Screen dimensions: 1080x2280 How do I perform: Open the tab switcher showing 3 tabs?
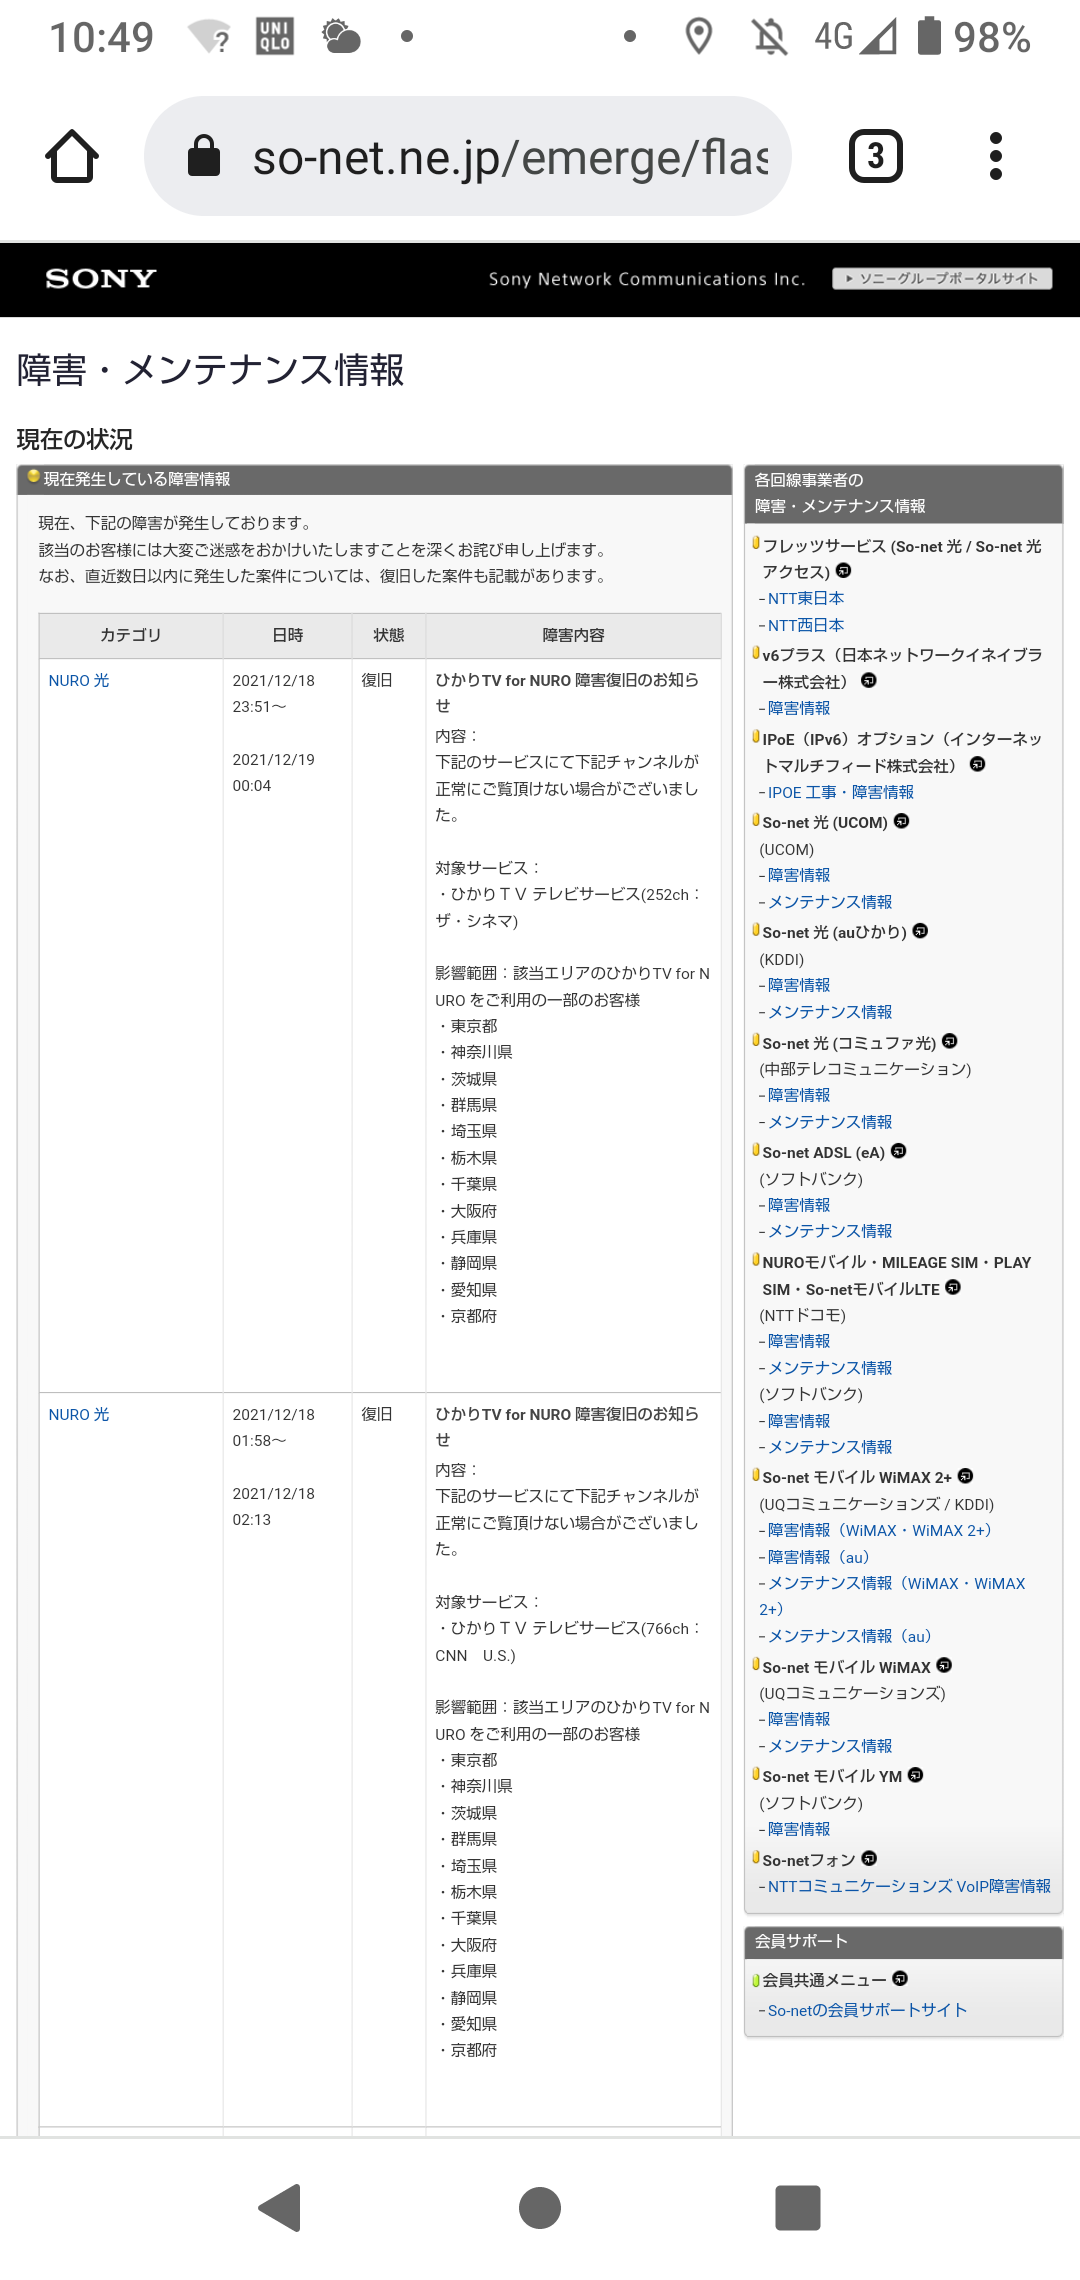(x=875, y=157)
